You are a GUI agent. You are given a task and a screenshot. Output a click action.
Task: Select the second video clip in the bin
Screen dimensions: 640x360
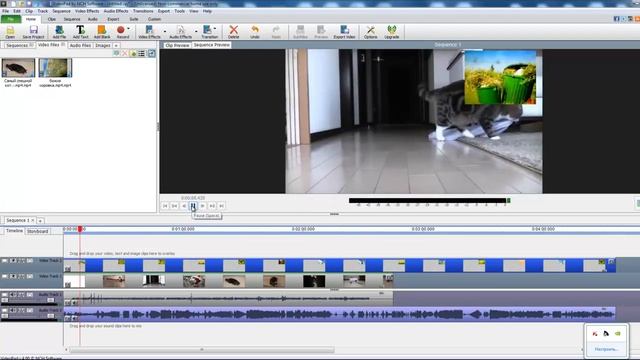click(x=55, y=68)
